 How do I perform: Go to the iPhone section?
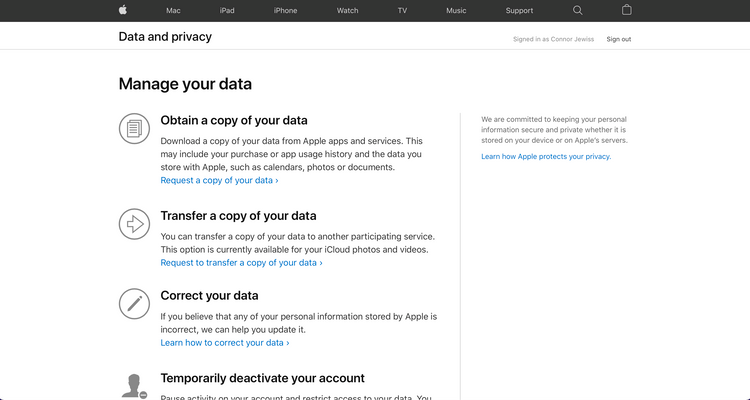286,11
